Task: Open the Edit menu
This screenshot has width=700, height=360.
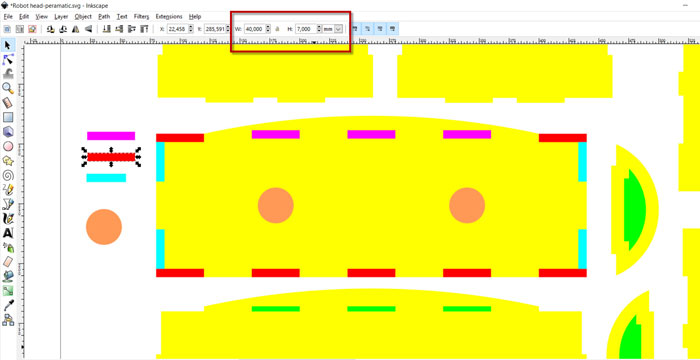Action: pyautogui.click(x=24, y=17)
